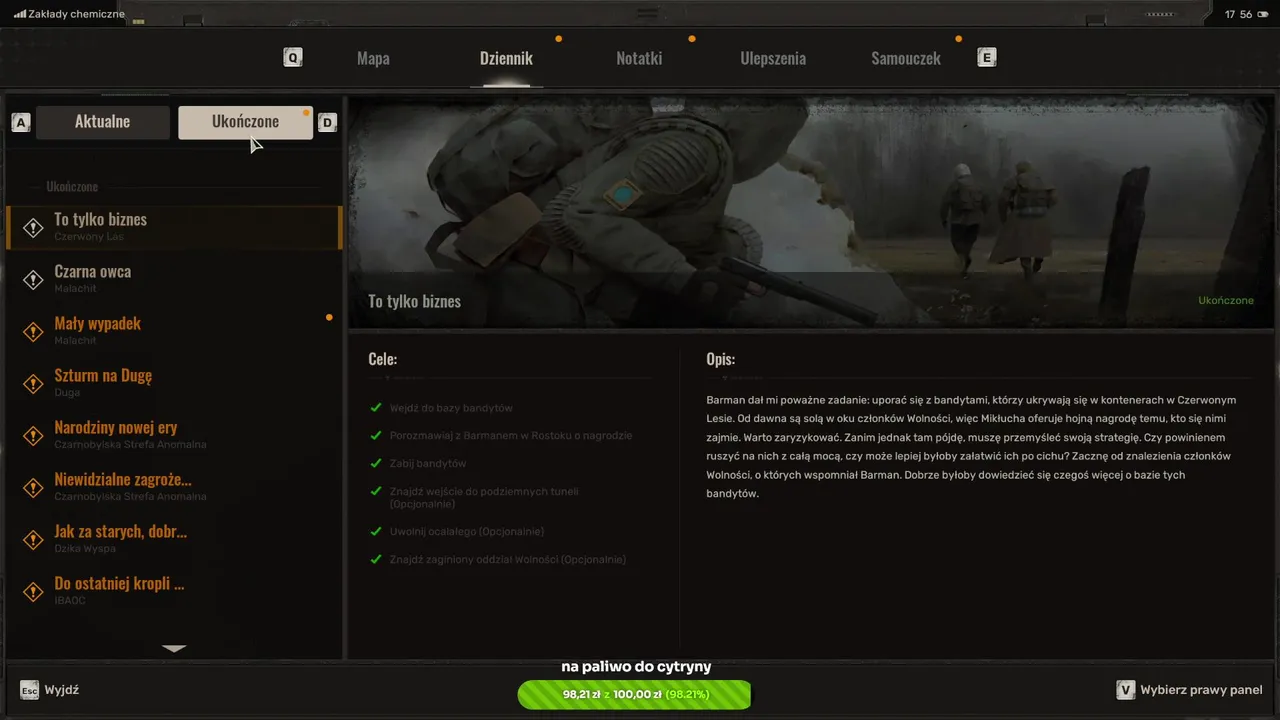
Task: Click checkmark next to Uwolnij ocalałego
Action: pos(376,532)
